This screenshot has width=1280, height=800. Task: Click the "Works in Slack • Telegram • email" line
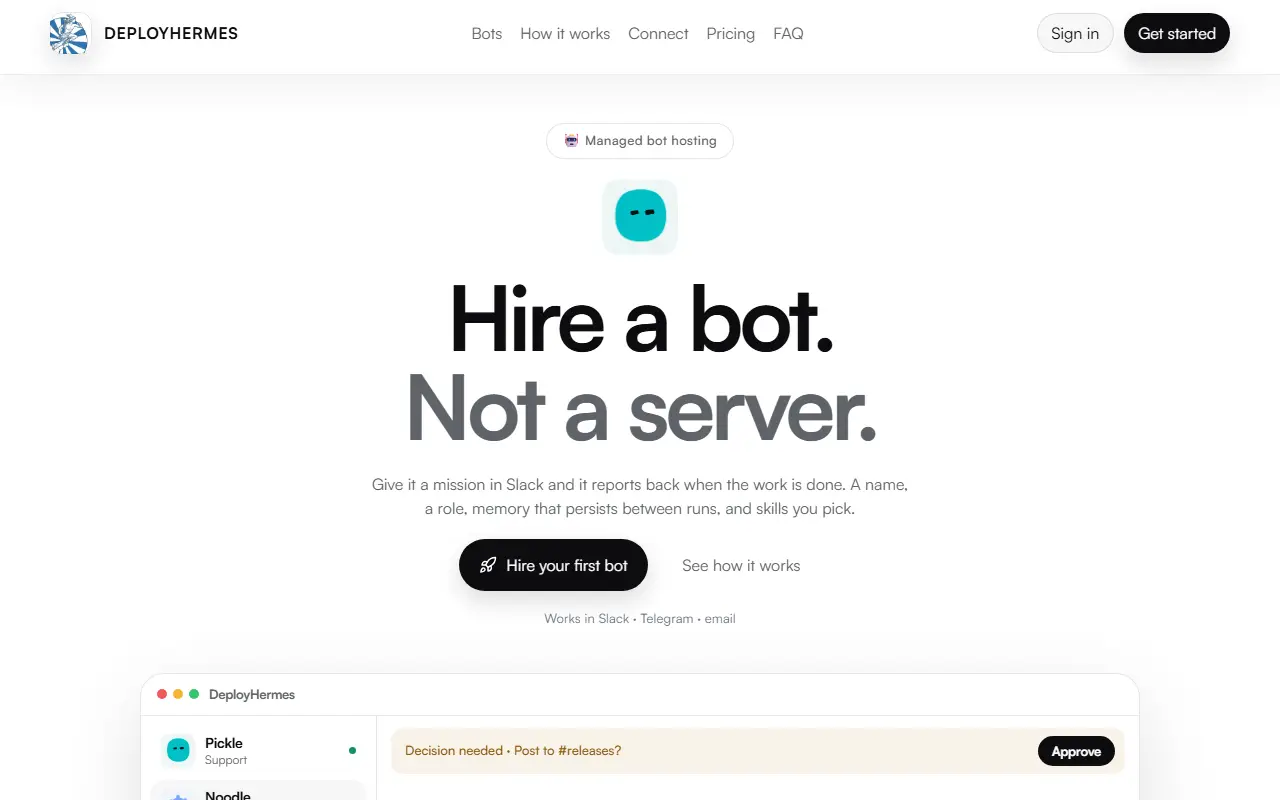(640, 619)
